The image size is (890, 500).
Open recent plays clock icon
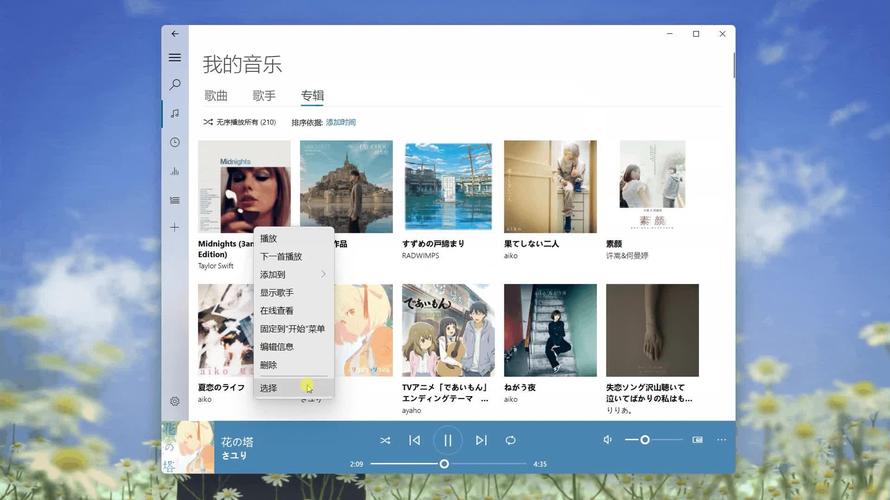(x=175, y=142)
